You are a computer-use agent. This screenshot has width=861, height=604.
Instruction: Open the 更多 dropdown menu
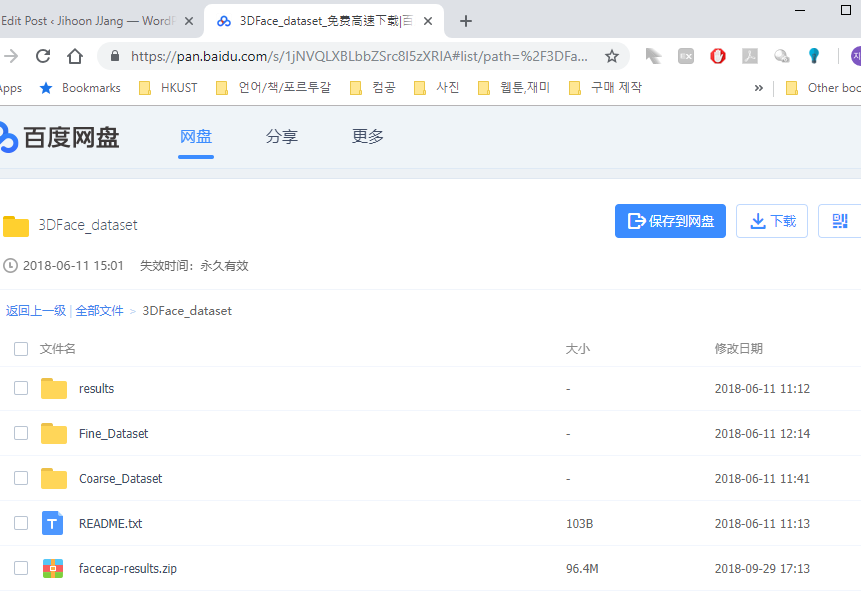367,137
